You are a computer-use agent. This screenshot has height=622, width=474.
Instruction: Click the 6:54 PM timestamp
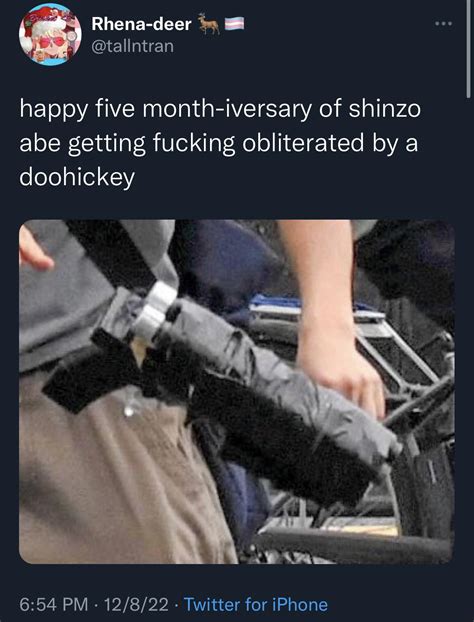coord(54,605)
